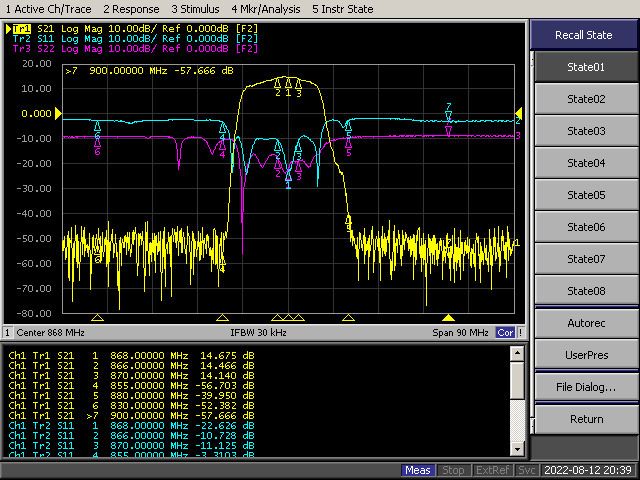Click the marker table scrollbar thumb
The width and height of the screenshot is (640, 480).
coord(517,380)
